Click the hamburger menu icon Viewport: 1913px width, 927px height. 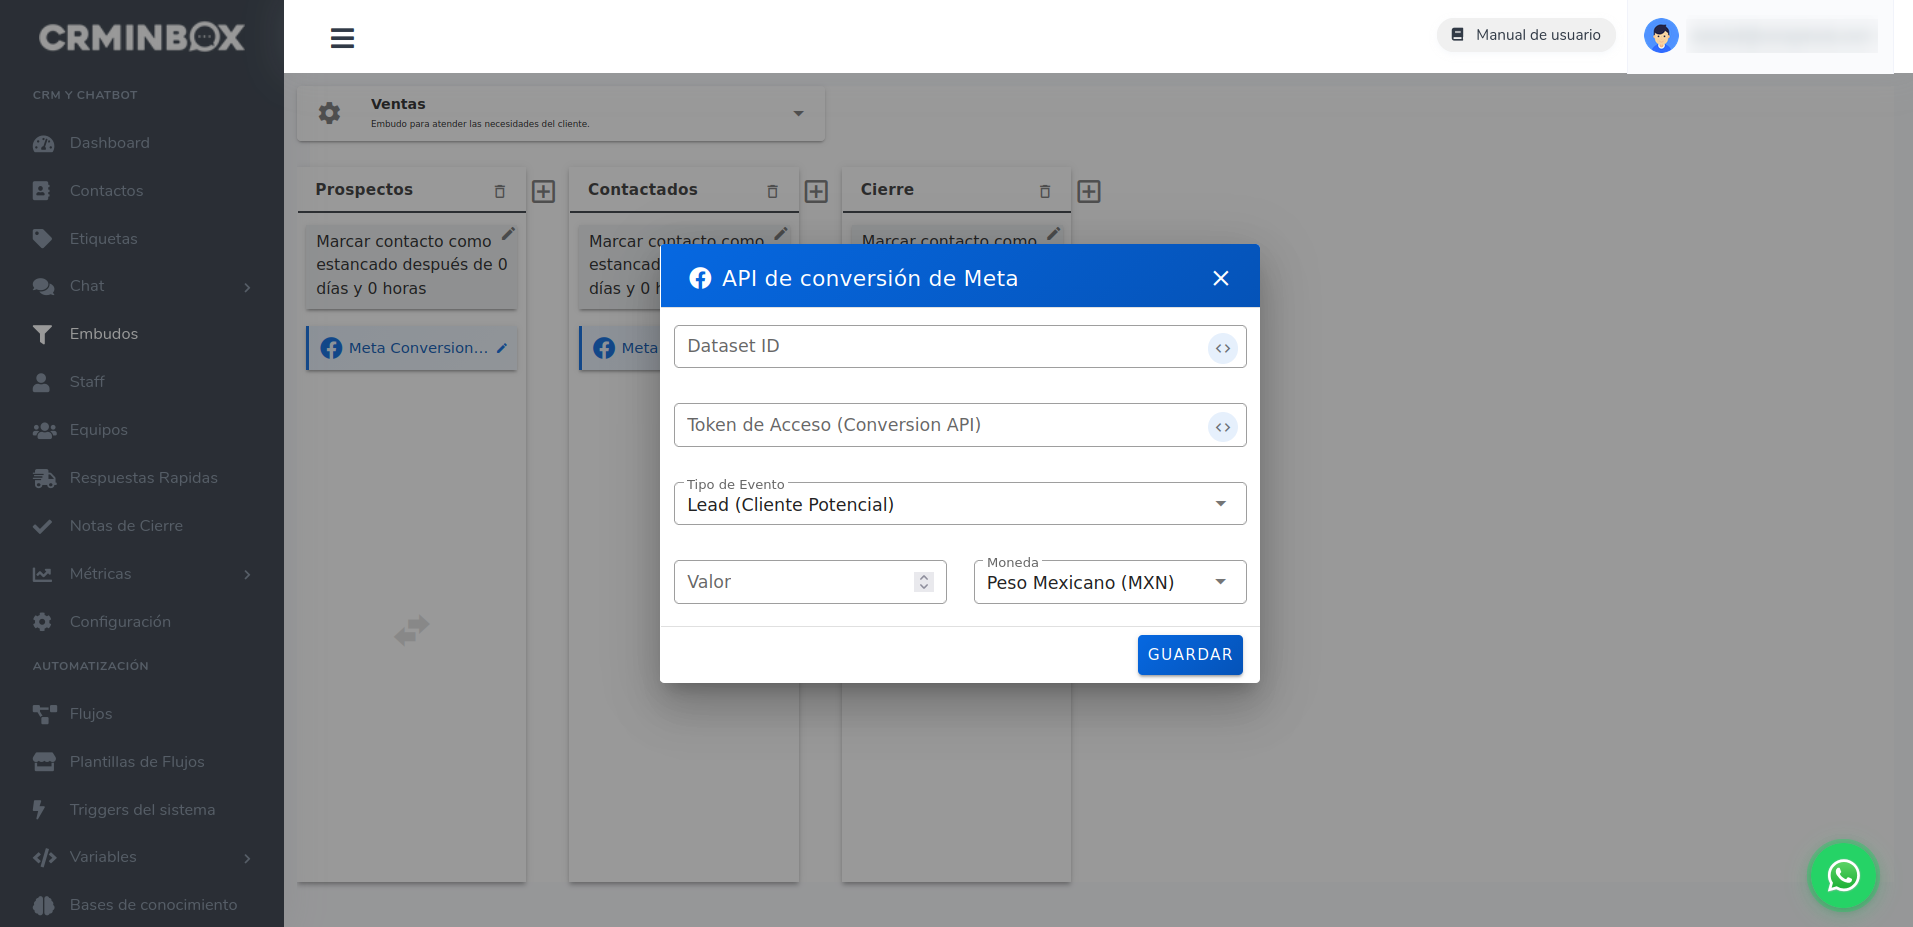click(342, 38)
